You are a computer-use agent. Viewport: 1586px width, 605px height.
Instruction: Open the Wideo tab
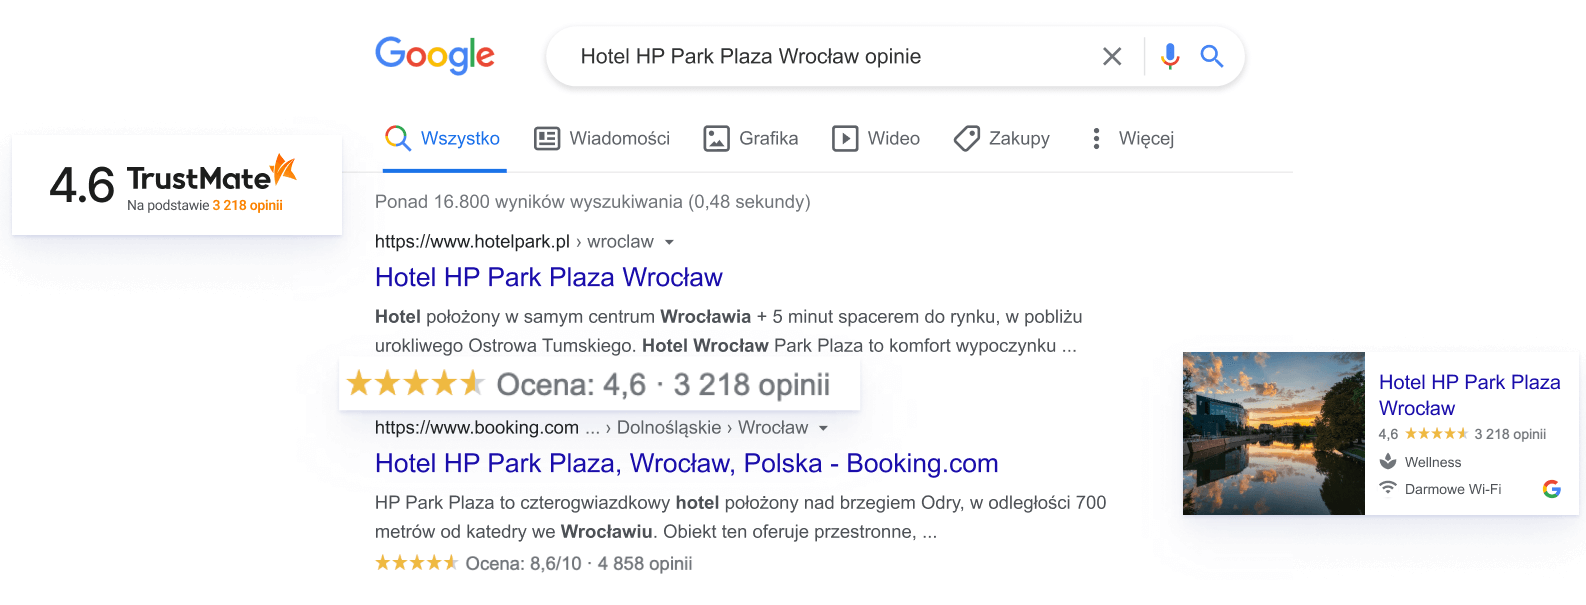coord(876,138)
